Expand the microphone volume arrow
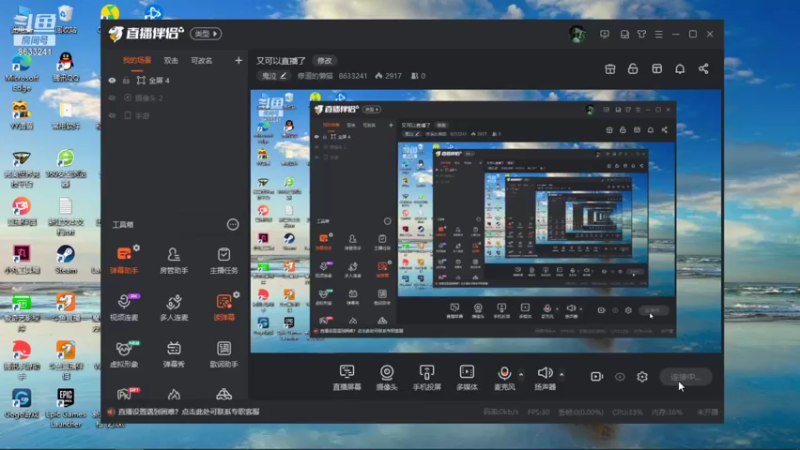 521,374
